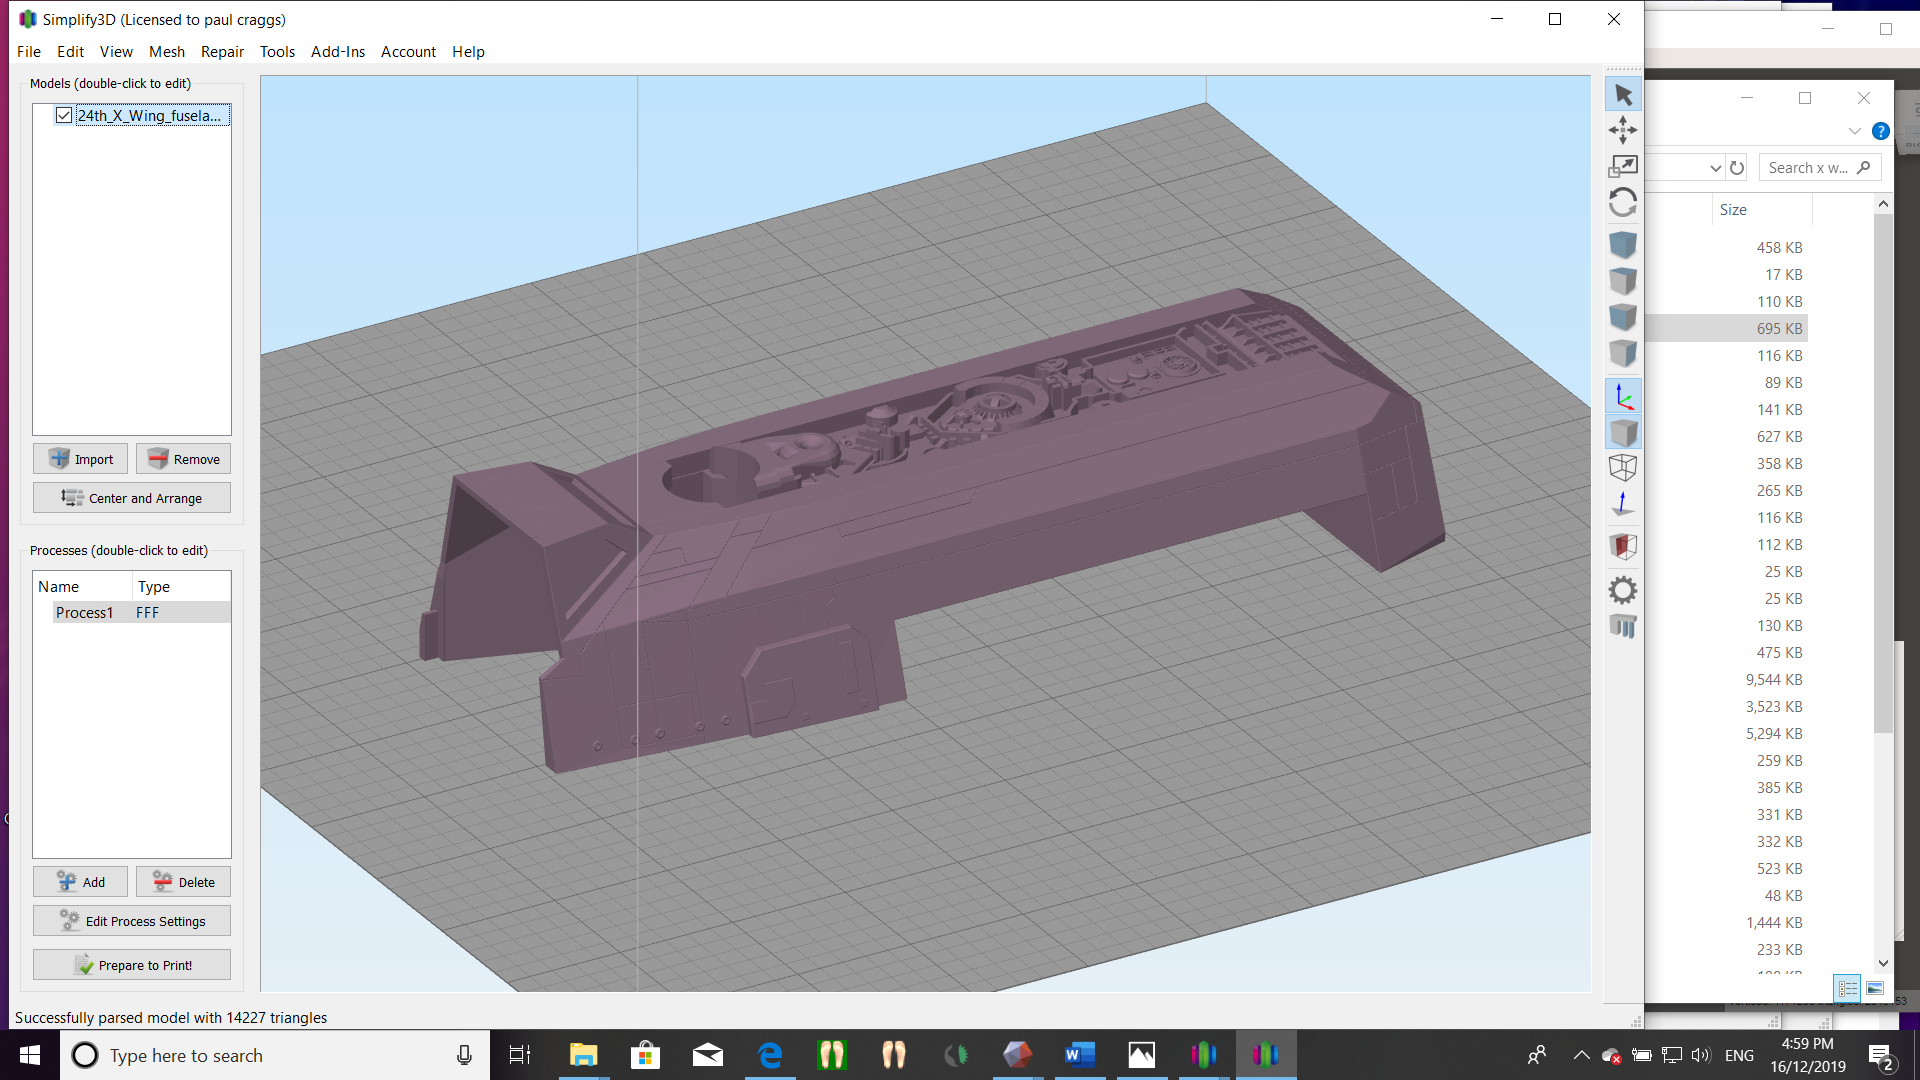Switch to wireframe model rendering
Image resolution: width=1920 pixels, height=1080 pixels.
[x=1623, y=467]
